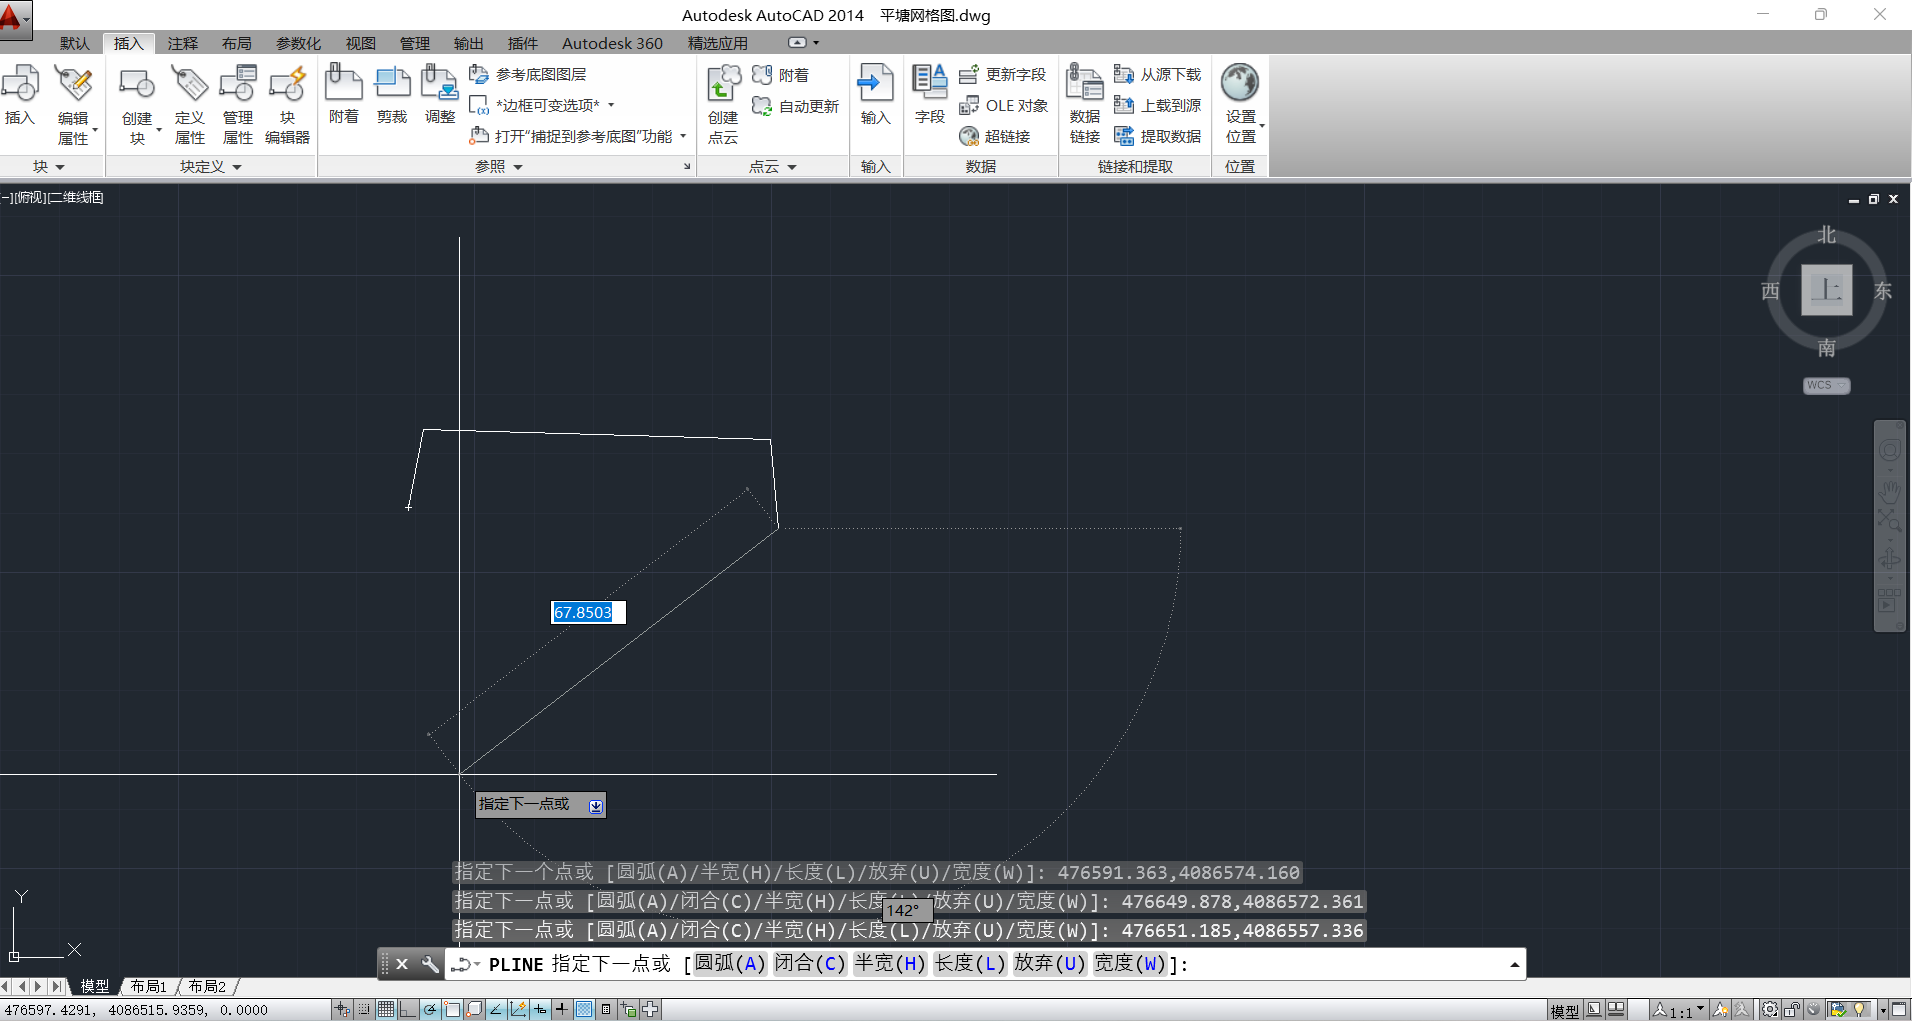Insert an OLE Object (OLE 对象)

click(1003, 106)
